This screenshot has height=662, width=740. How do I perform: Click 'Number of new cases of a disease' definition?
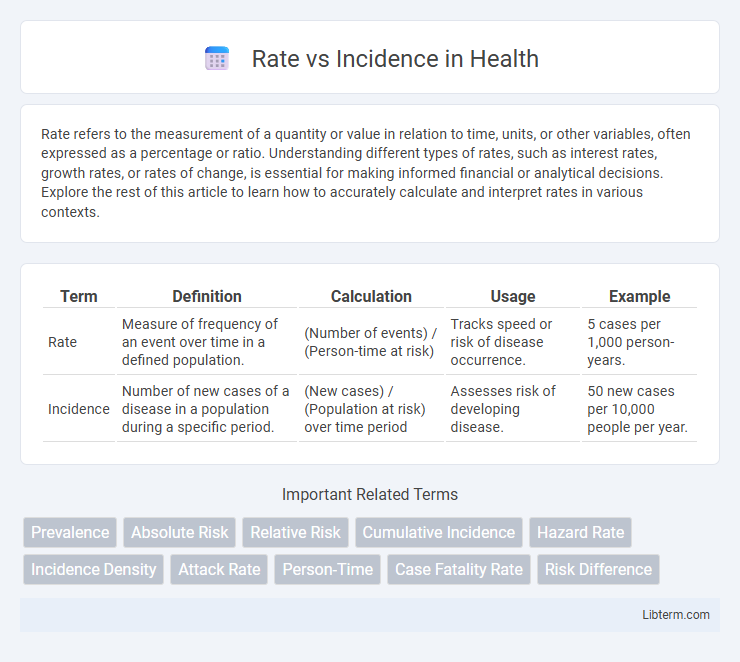(207, 409)
